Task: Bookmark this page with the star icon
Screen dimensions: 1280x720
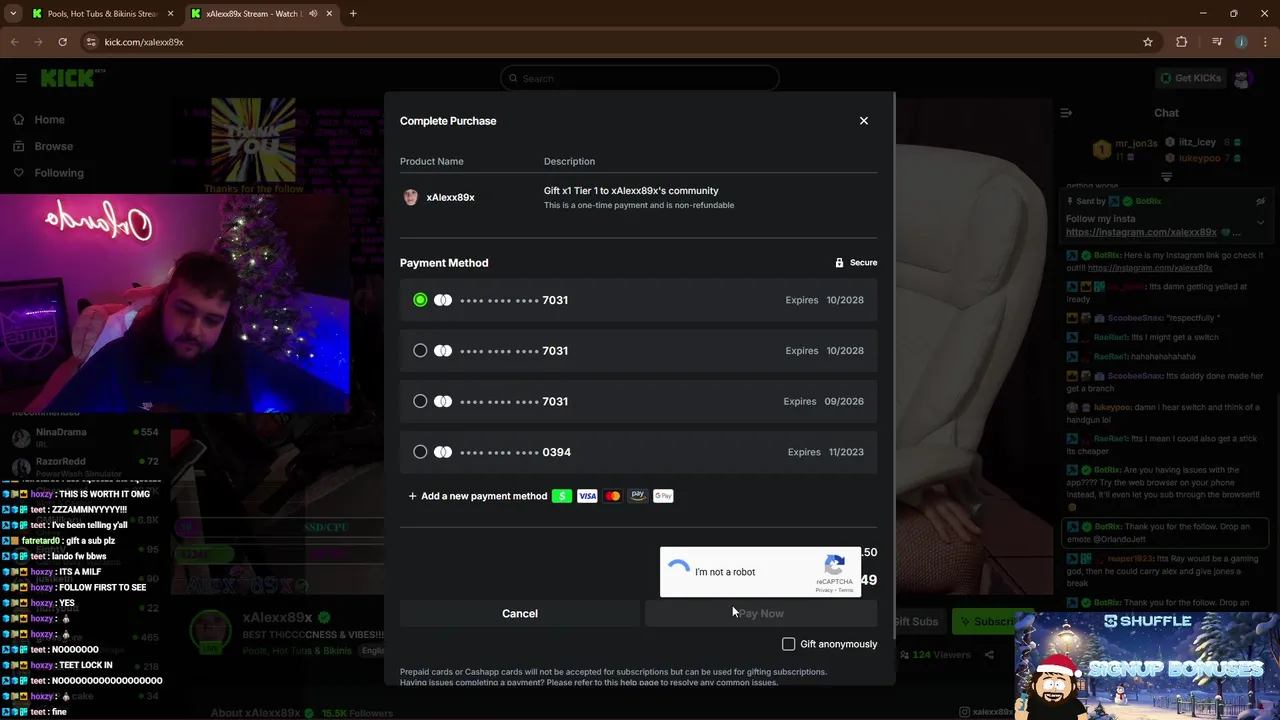Action: point(1148,42)
